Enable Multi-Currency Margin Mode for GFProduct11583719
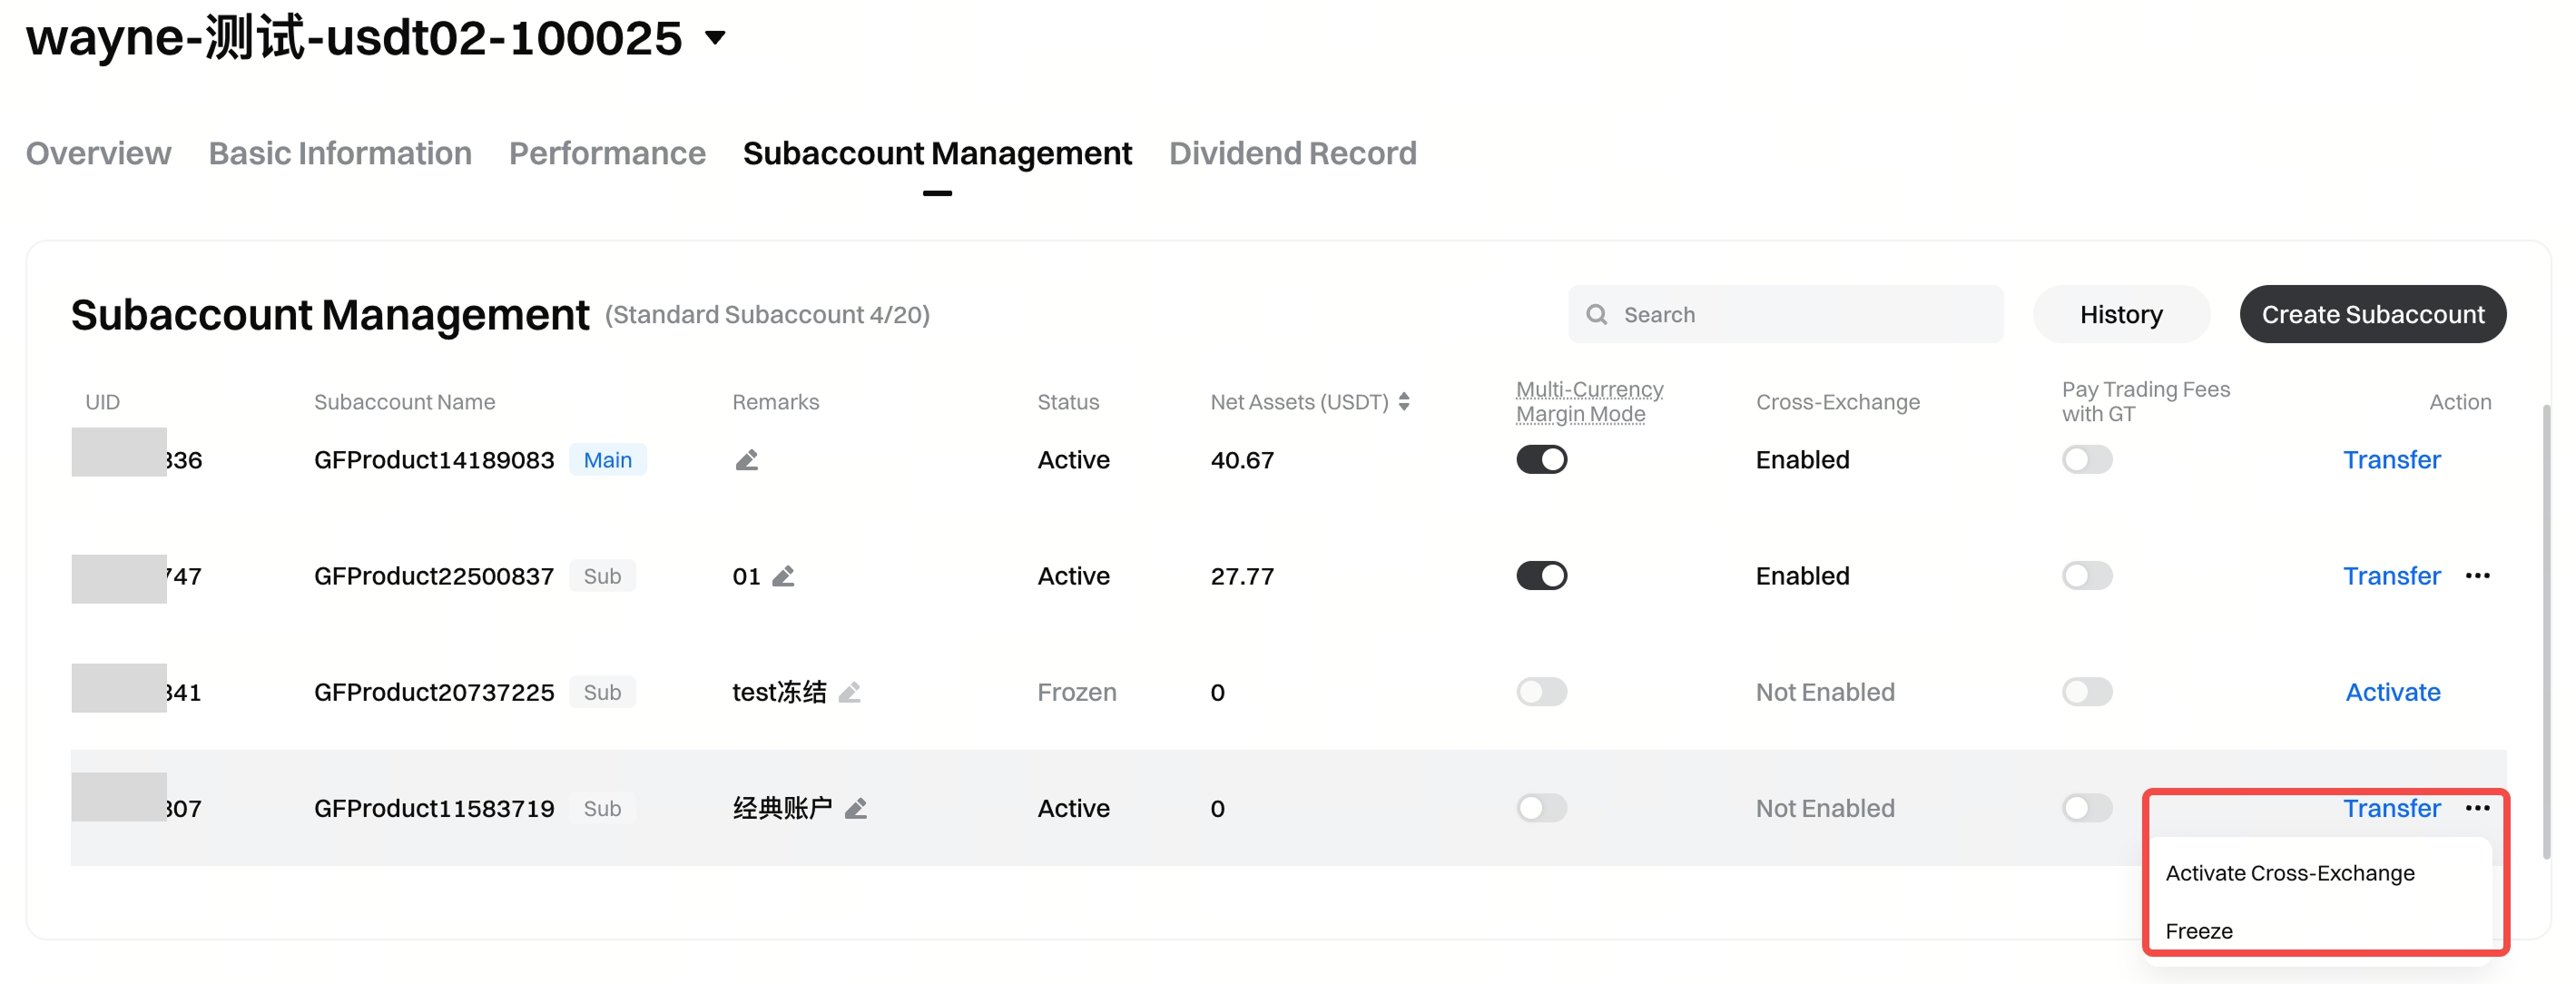Screen dimensions: 2576x984 pyautogui.click(x=1541, y=808)
